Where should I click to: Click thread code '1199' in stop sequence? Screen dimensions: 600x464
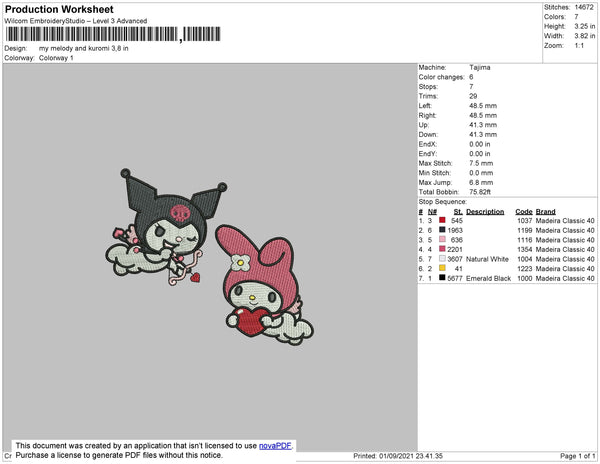pyautogui.click(x=525, y=230)
